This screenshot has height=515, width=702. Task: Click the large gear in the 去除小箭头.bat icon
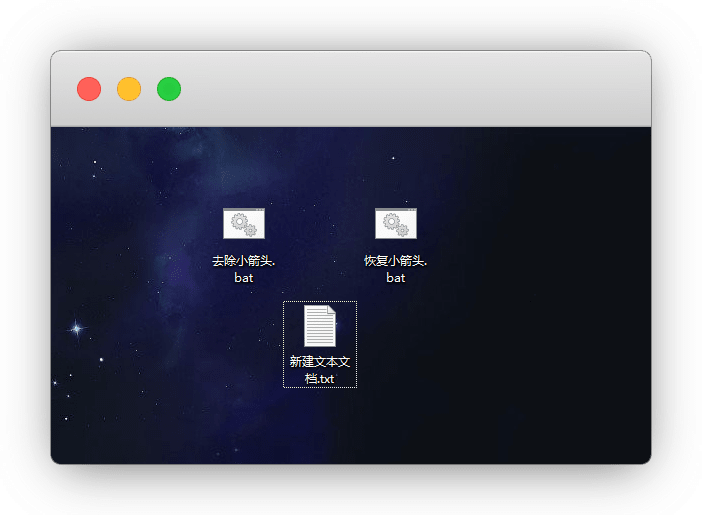[x=239, y=222]
